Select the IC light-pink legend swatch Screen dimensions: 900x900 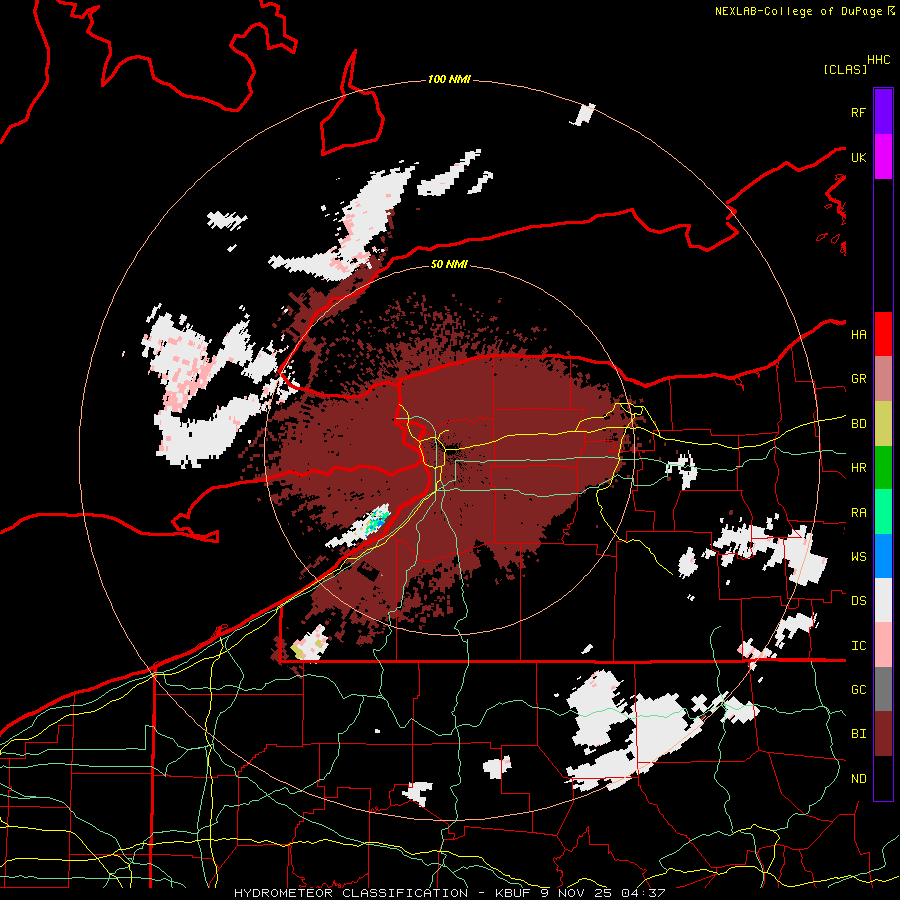(883, 645)
